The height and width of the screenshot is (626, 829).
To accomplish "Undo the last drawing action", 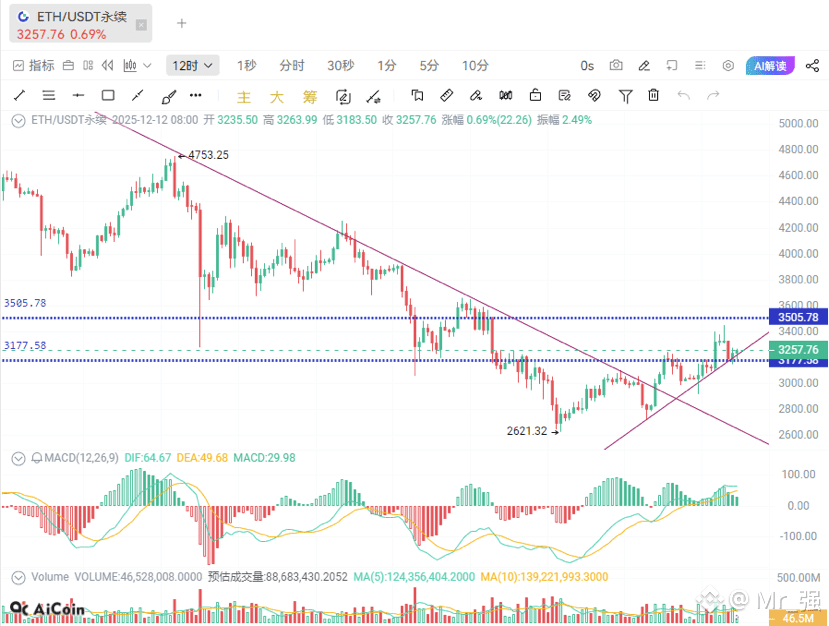I will (684, 96).
